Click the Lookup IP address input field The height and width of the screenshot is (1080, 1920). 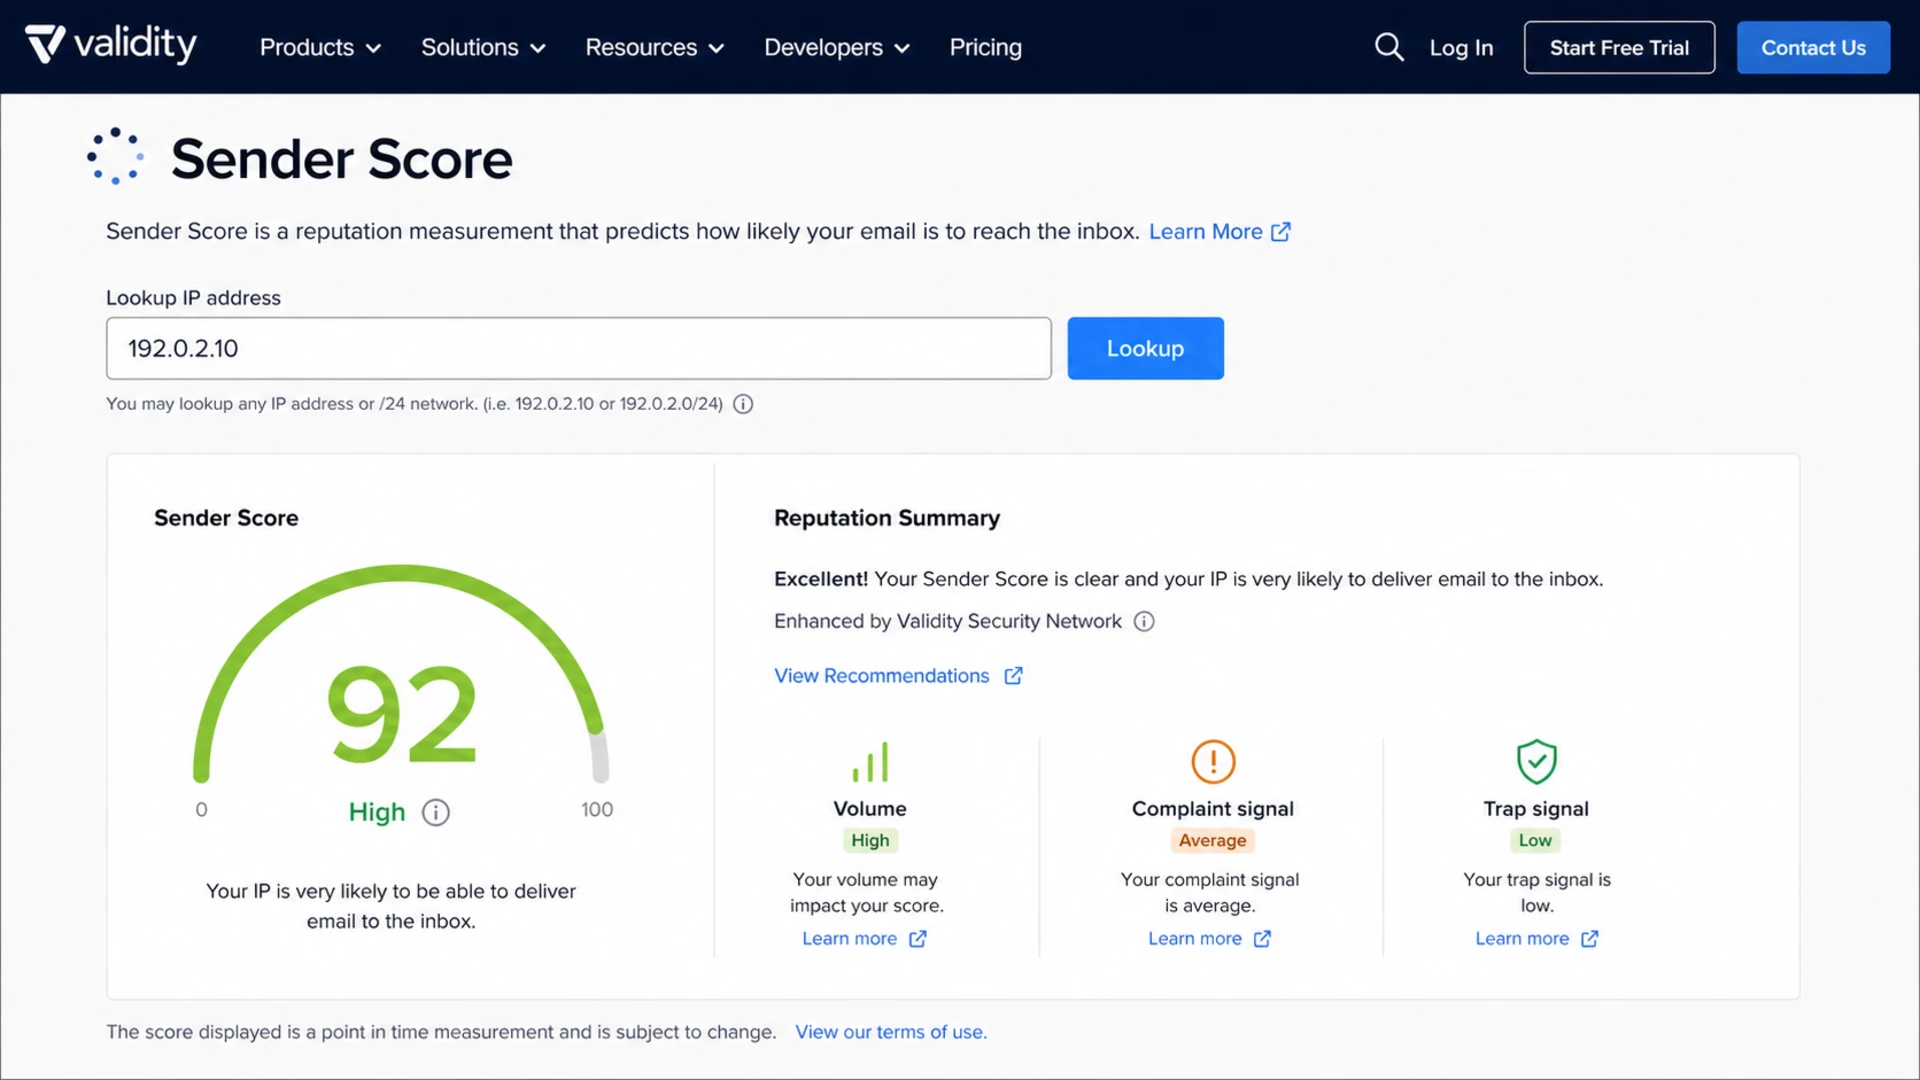pyautogui.click(x=579, y=348)
